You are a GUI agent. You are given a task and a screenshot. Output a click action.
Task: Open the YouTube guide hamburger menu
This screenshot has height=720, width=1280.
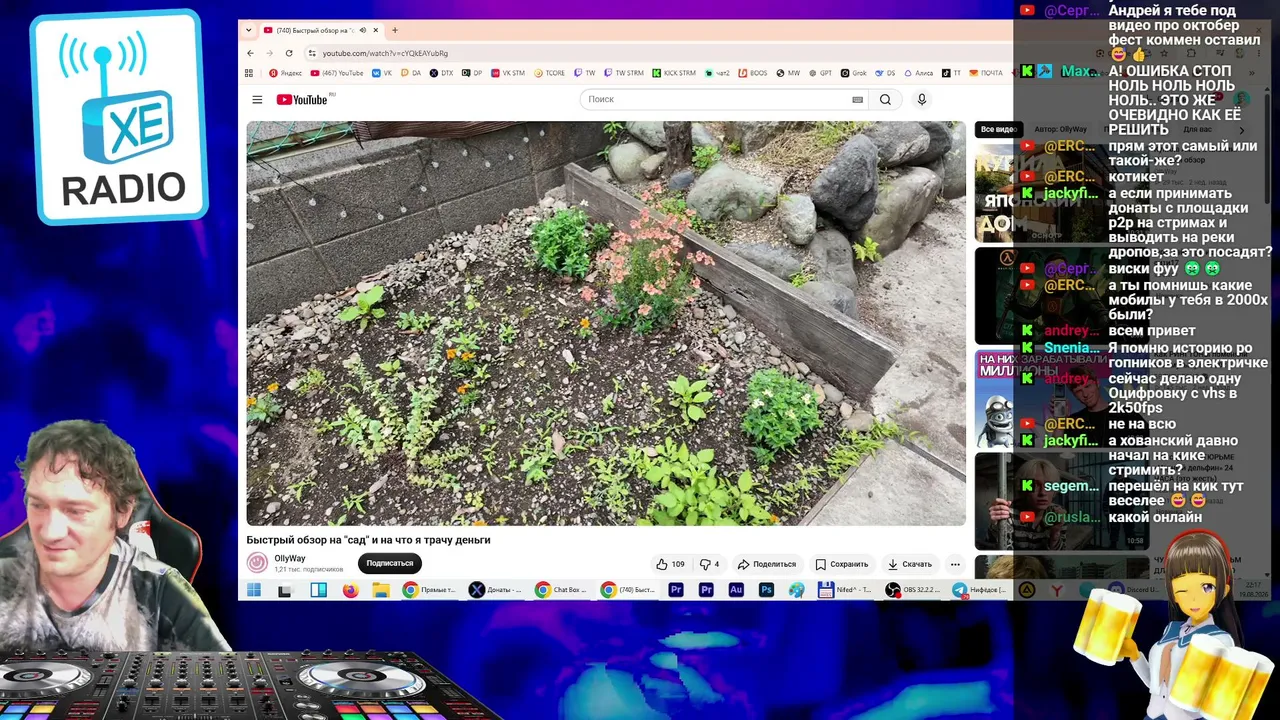point(257,100)
